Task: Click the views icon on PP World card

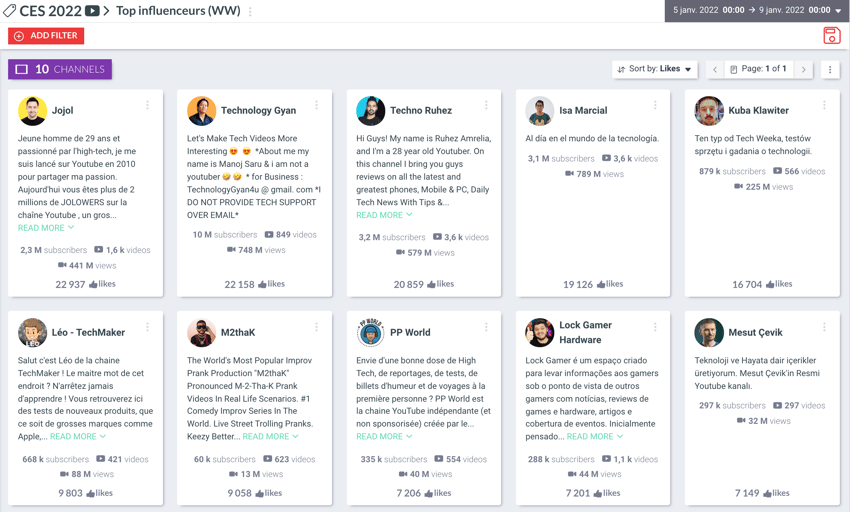Action: coord(403,474)
